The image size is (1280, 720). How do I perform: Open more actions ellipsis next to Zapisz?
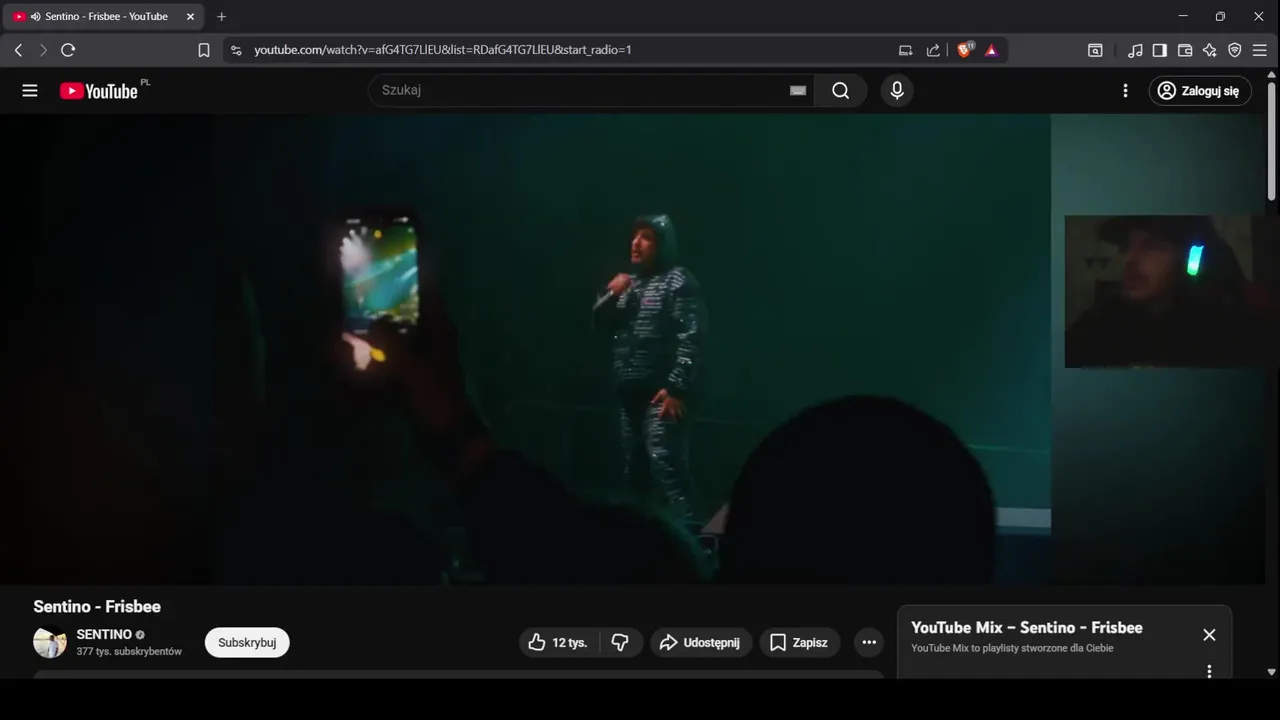click(x=869, y=642)
